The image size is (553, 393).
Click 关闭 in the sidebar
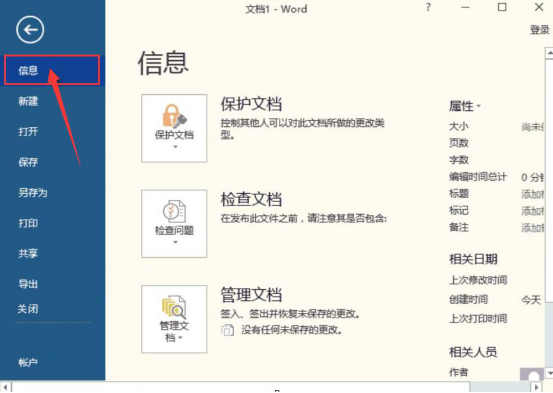click(28, 309)
